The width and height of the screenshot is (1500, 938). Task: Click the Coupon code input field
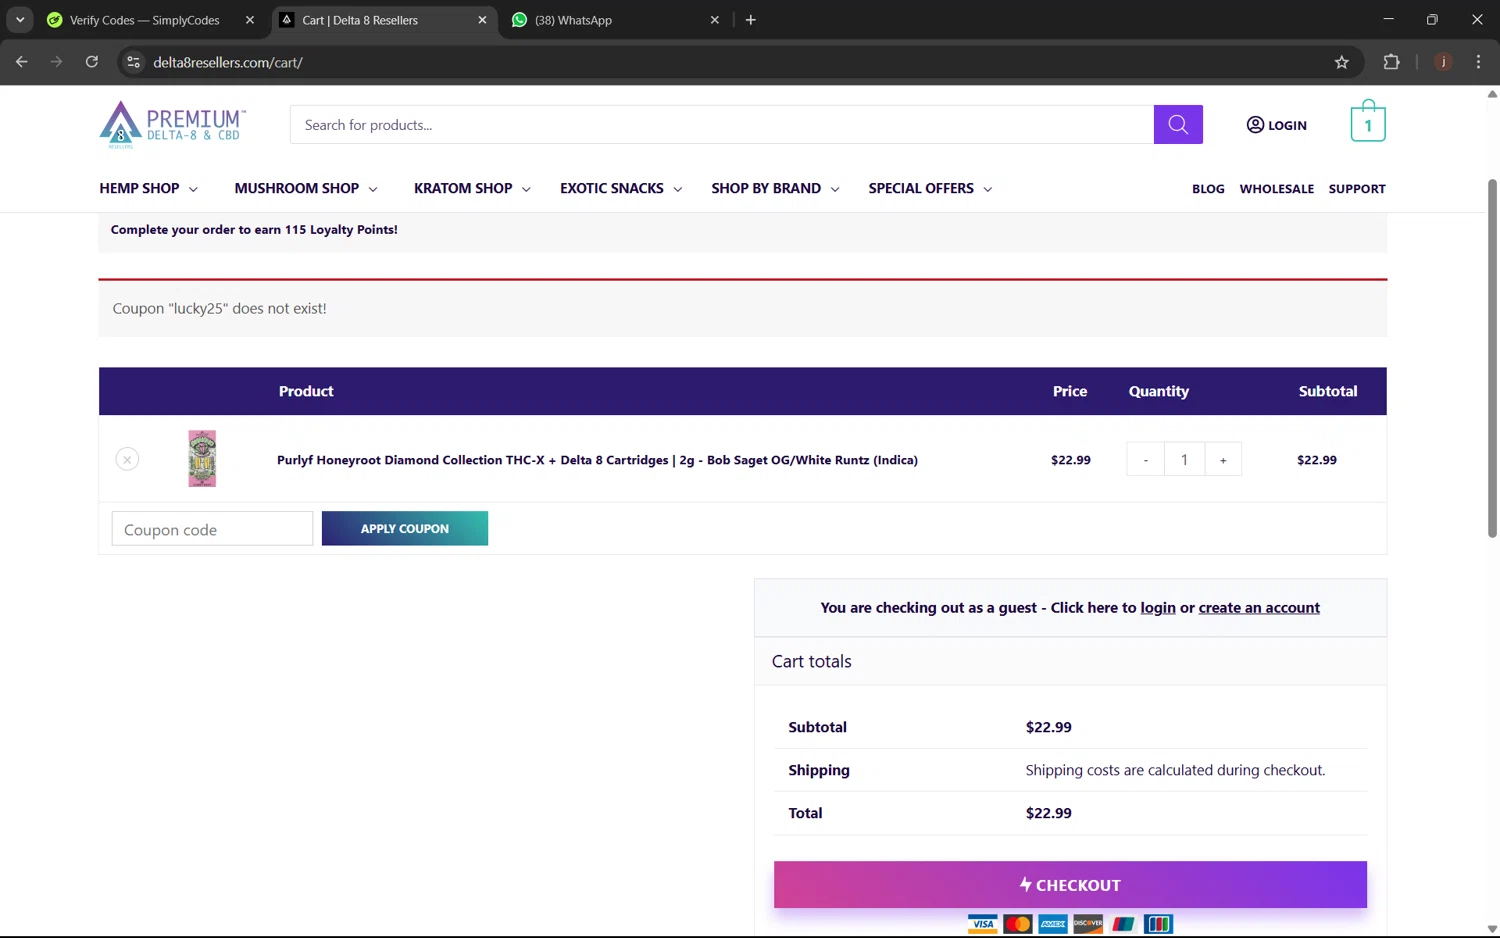click(x=212, y=529)
